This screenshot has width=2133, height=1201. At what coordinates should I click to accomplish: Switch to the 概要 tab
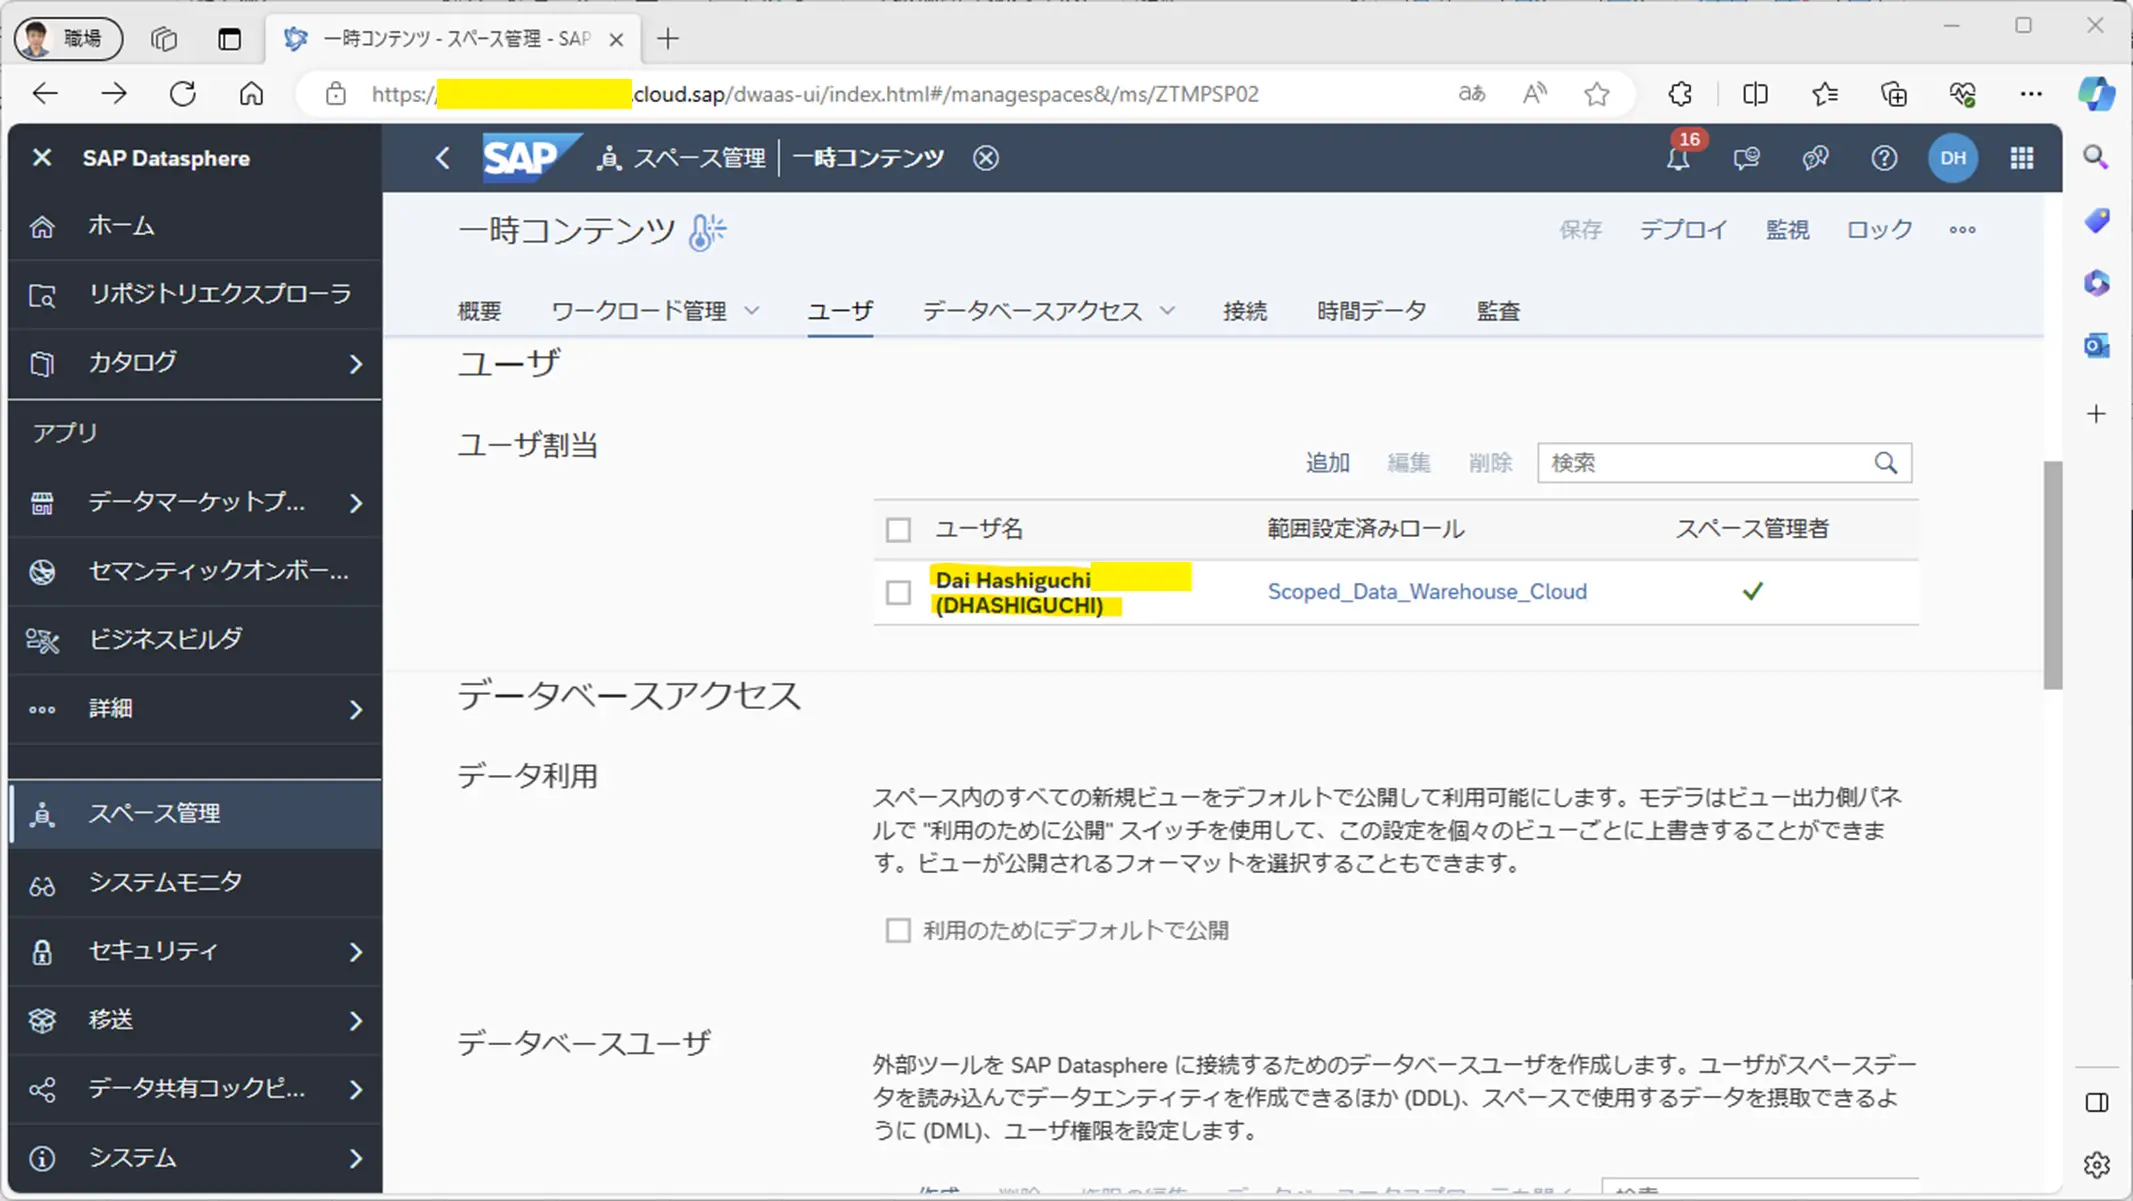pyautogui.click(x=479, y=311)
